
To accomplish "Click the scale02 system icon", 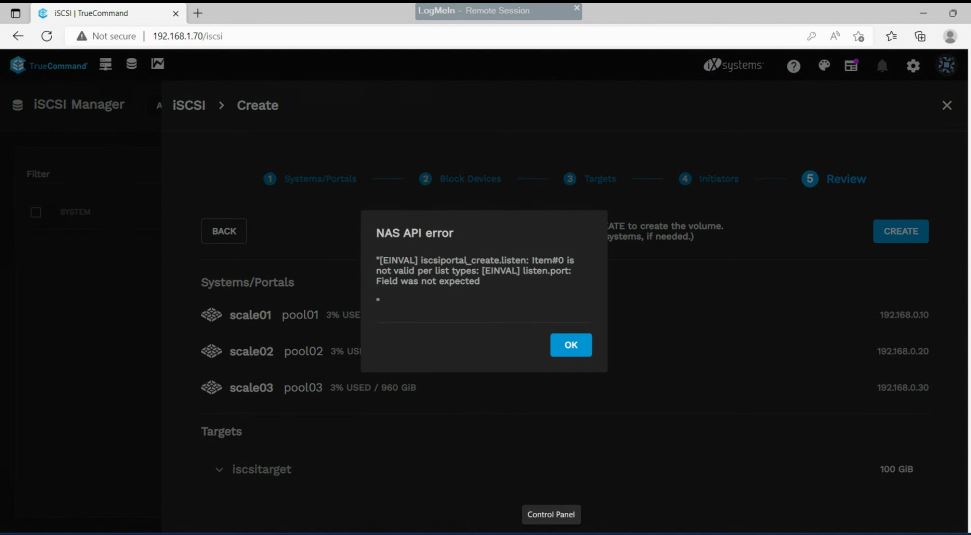I will pyautogui.click(x=211, y=351).
